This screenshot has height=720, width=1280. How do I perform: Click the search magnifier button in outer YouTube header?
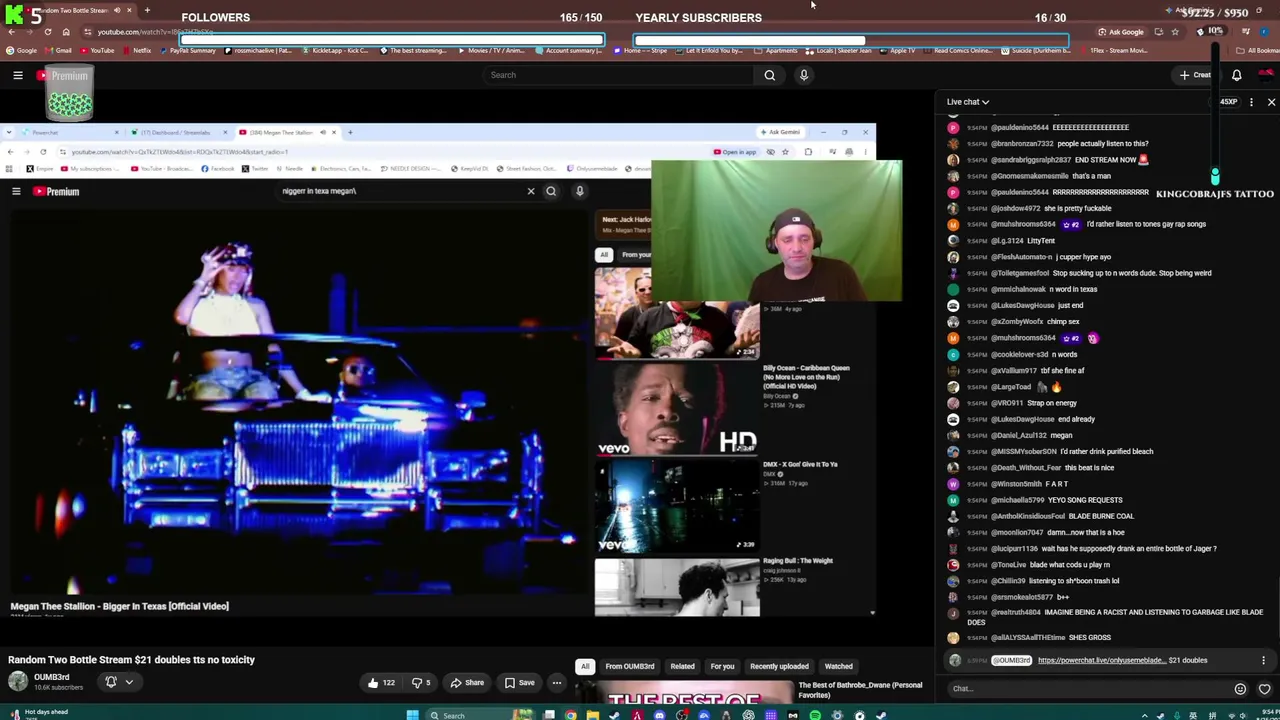point(769,75)
